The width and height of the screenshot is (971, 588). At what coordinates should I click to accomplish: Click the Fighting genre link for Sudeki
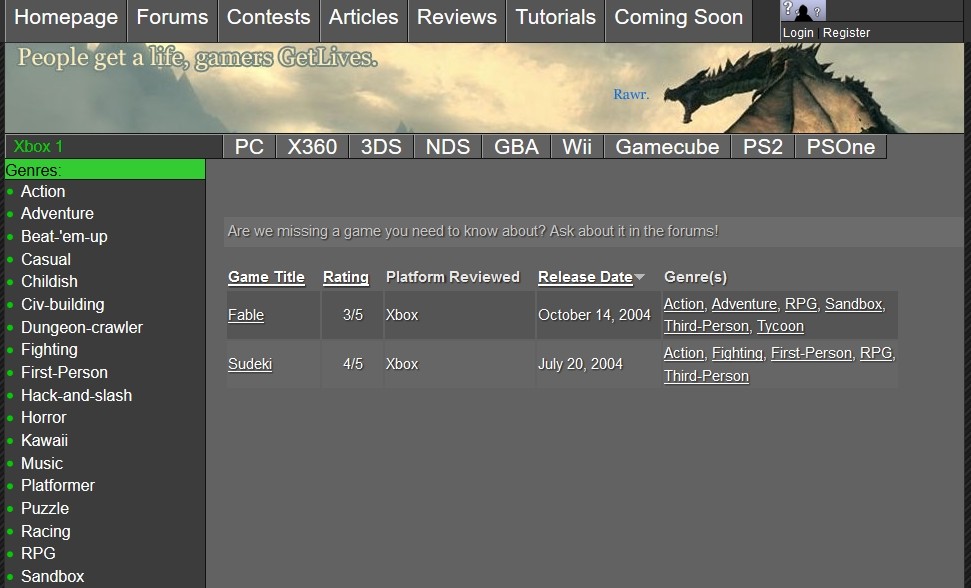tap(737, 353)
